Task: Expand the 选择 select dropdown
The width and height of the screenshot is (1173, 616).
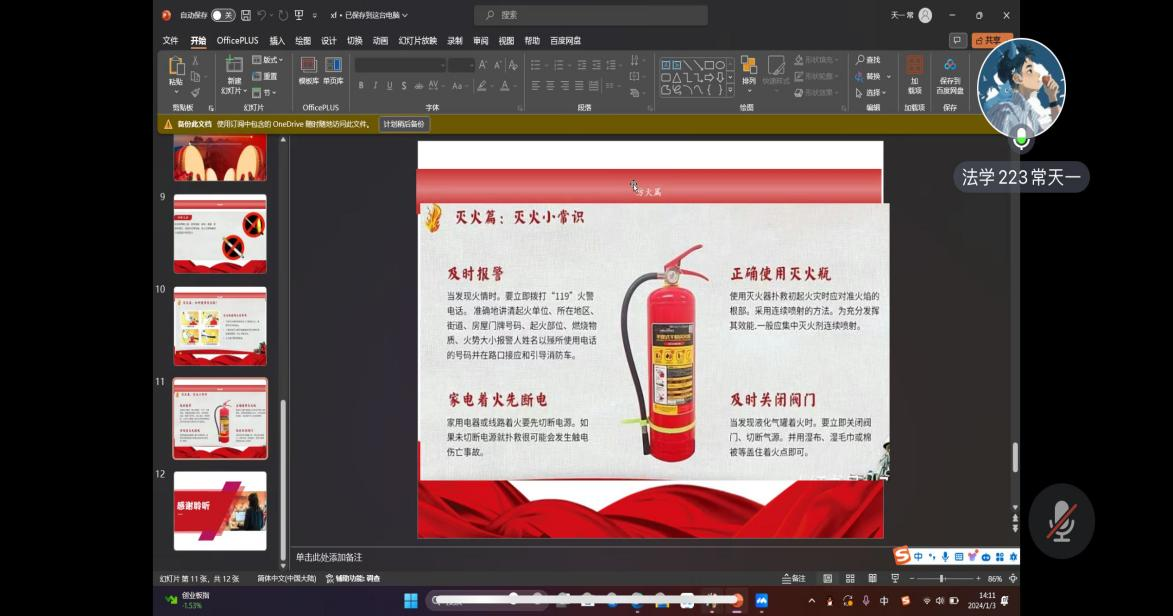Action: (872, 93)
